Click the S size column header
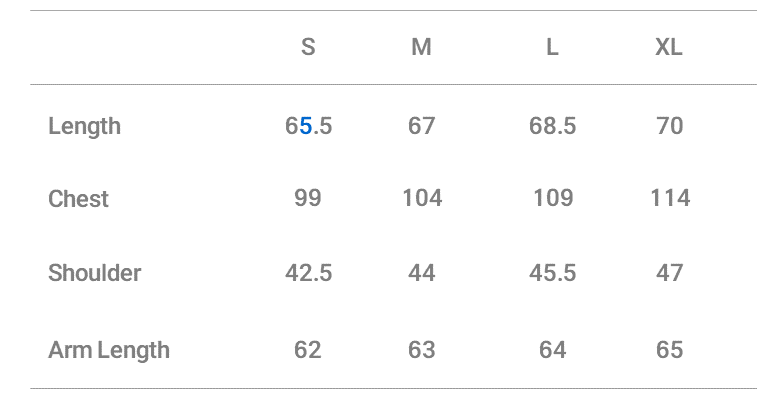 (x=308, y=48)
